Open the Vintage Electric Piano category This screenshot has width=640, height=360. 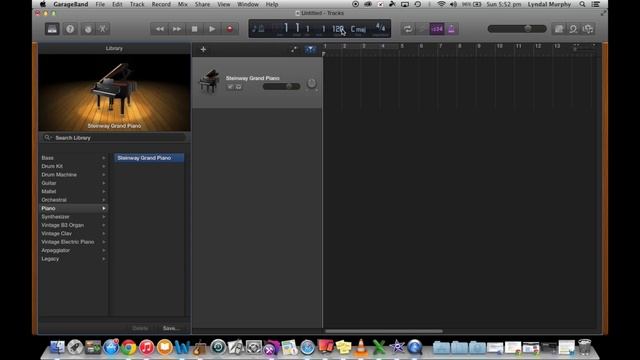pyautogui.click(x=73, y=242)
